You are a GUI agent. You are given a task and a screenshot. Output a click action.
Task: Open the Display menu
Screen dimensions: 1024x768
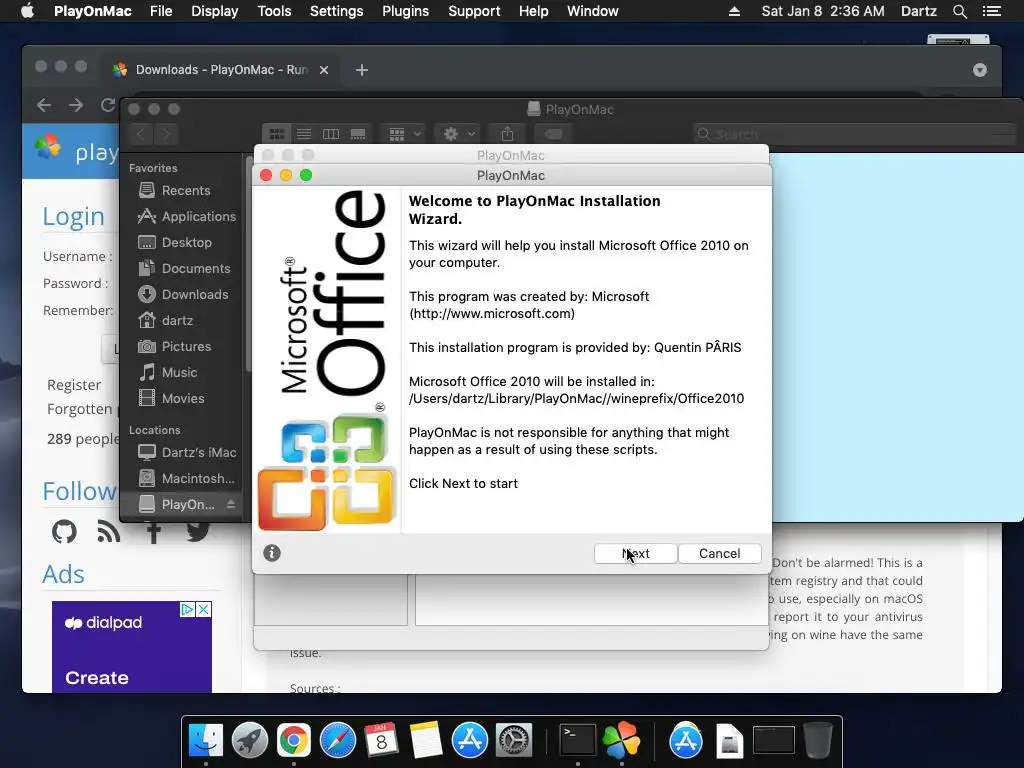coord(214,11)
